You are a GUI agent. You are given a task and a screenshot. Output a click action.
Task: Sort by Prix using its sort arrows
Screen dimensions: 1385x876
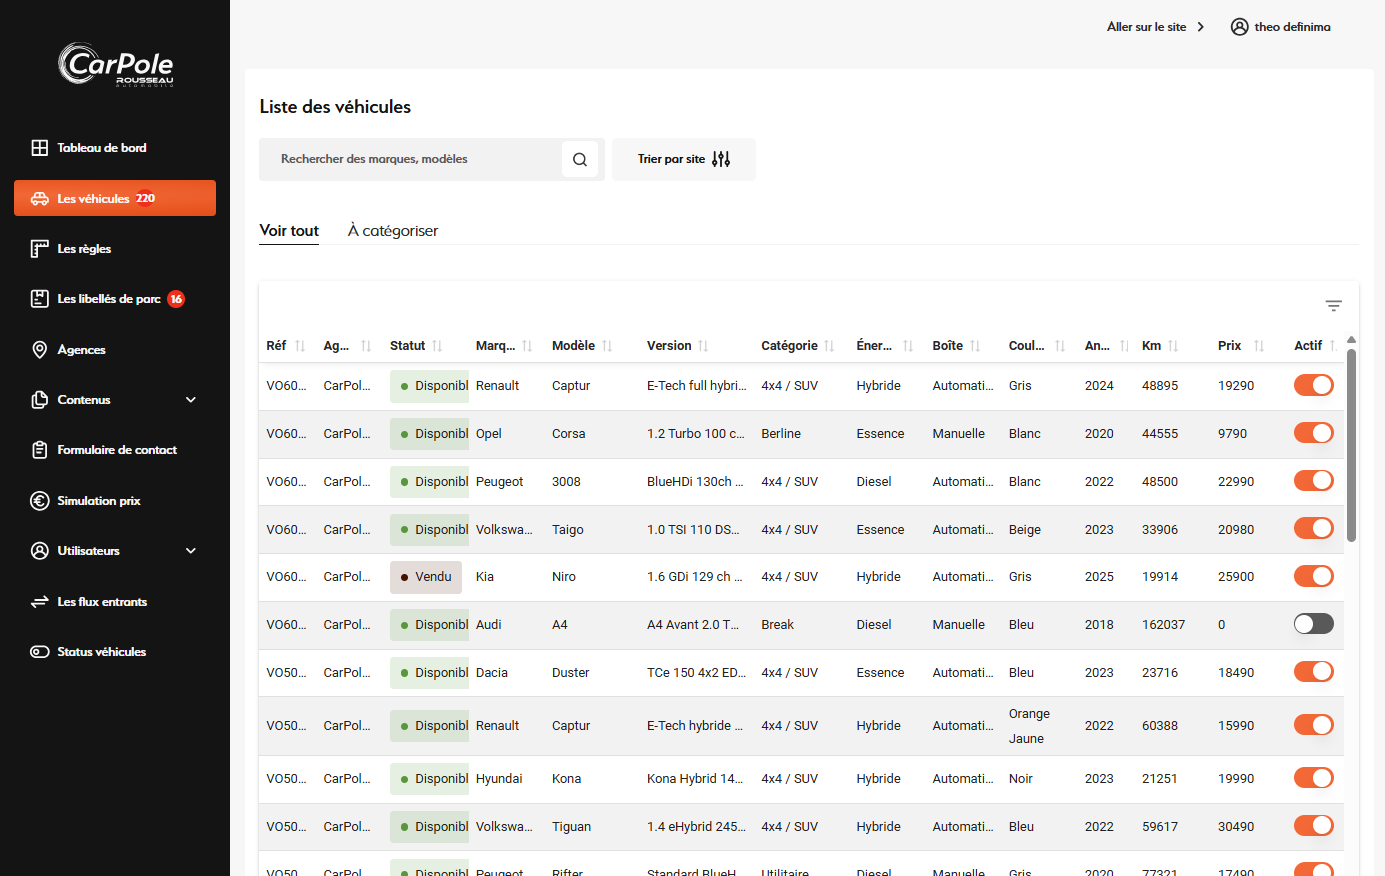tap(1259, 346)
